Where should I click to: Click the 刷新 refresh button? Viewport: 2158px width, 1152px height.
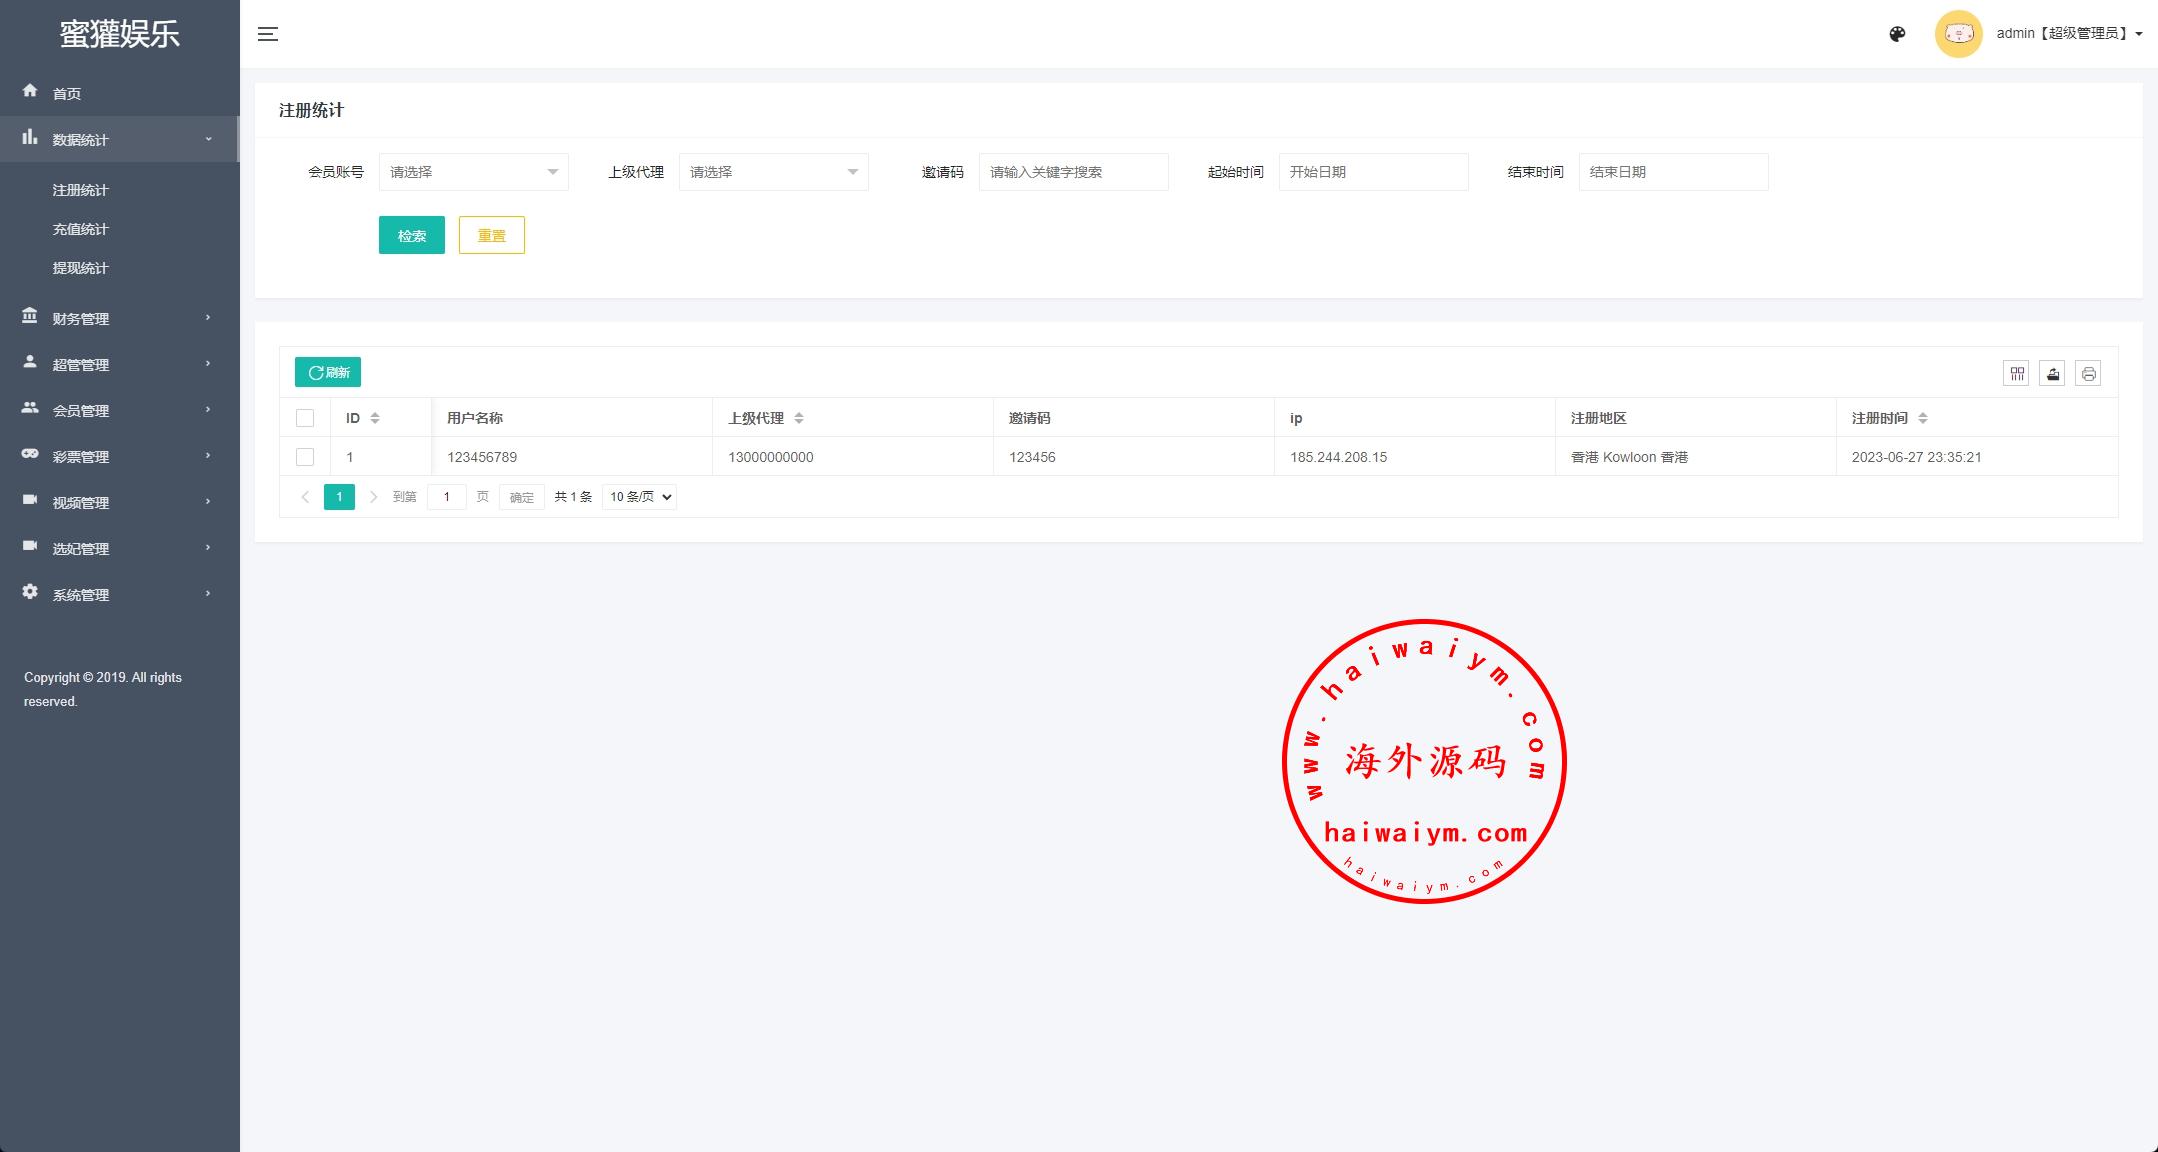pyautogui.click(x=328, y=372)
